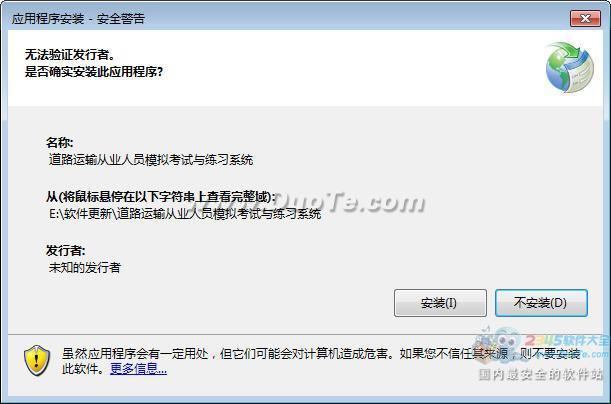This screenshot has height=404, width=611.
Task: Click the 发行者: label
Action: click(65, 250)
